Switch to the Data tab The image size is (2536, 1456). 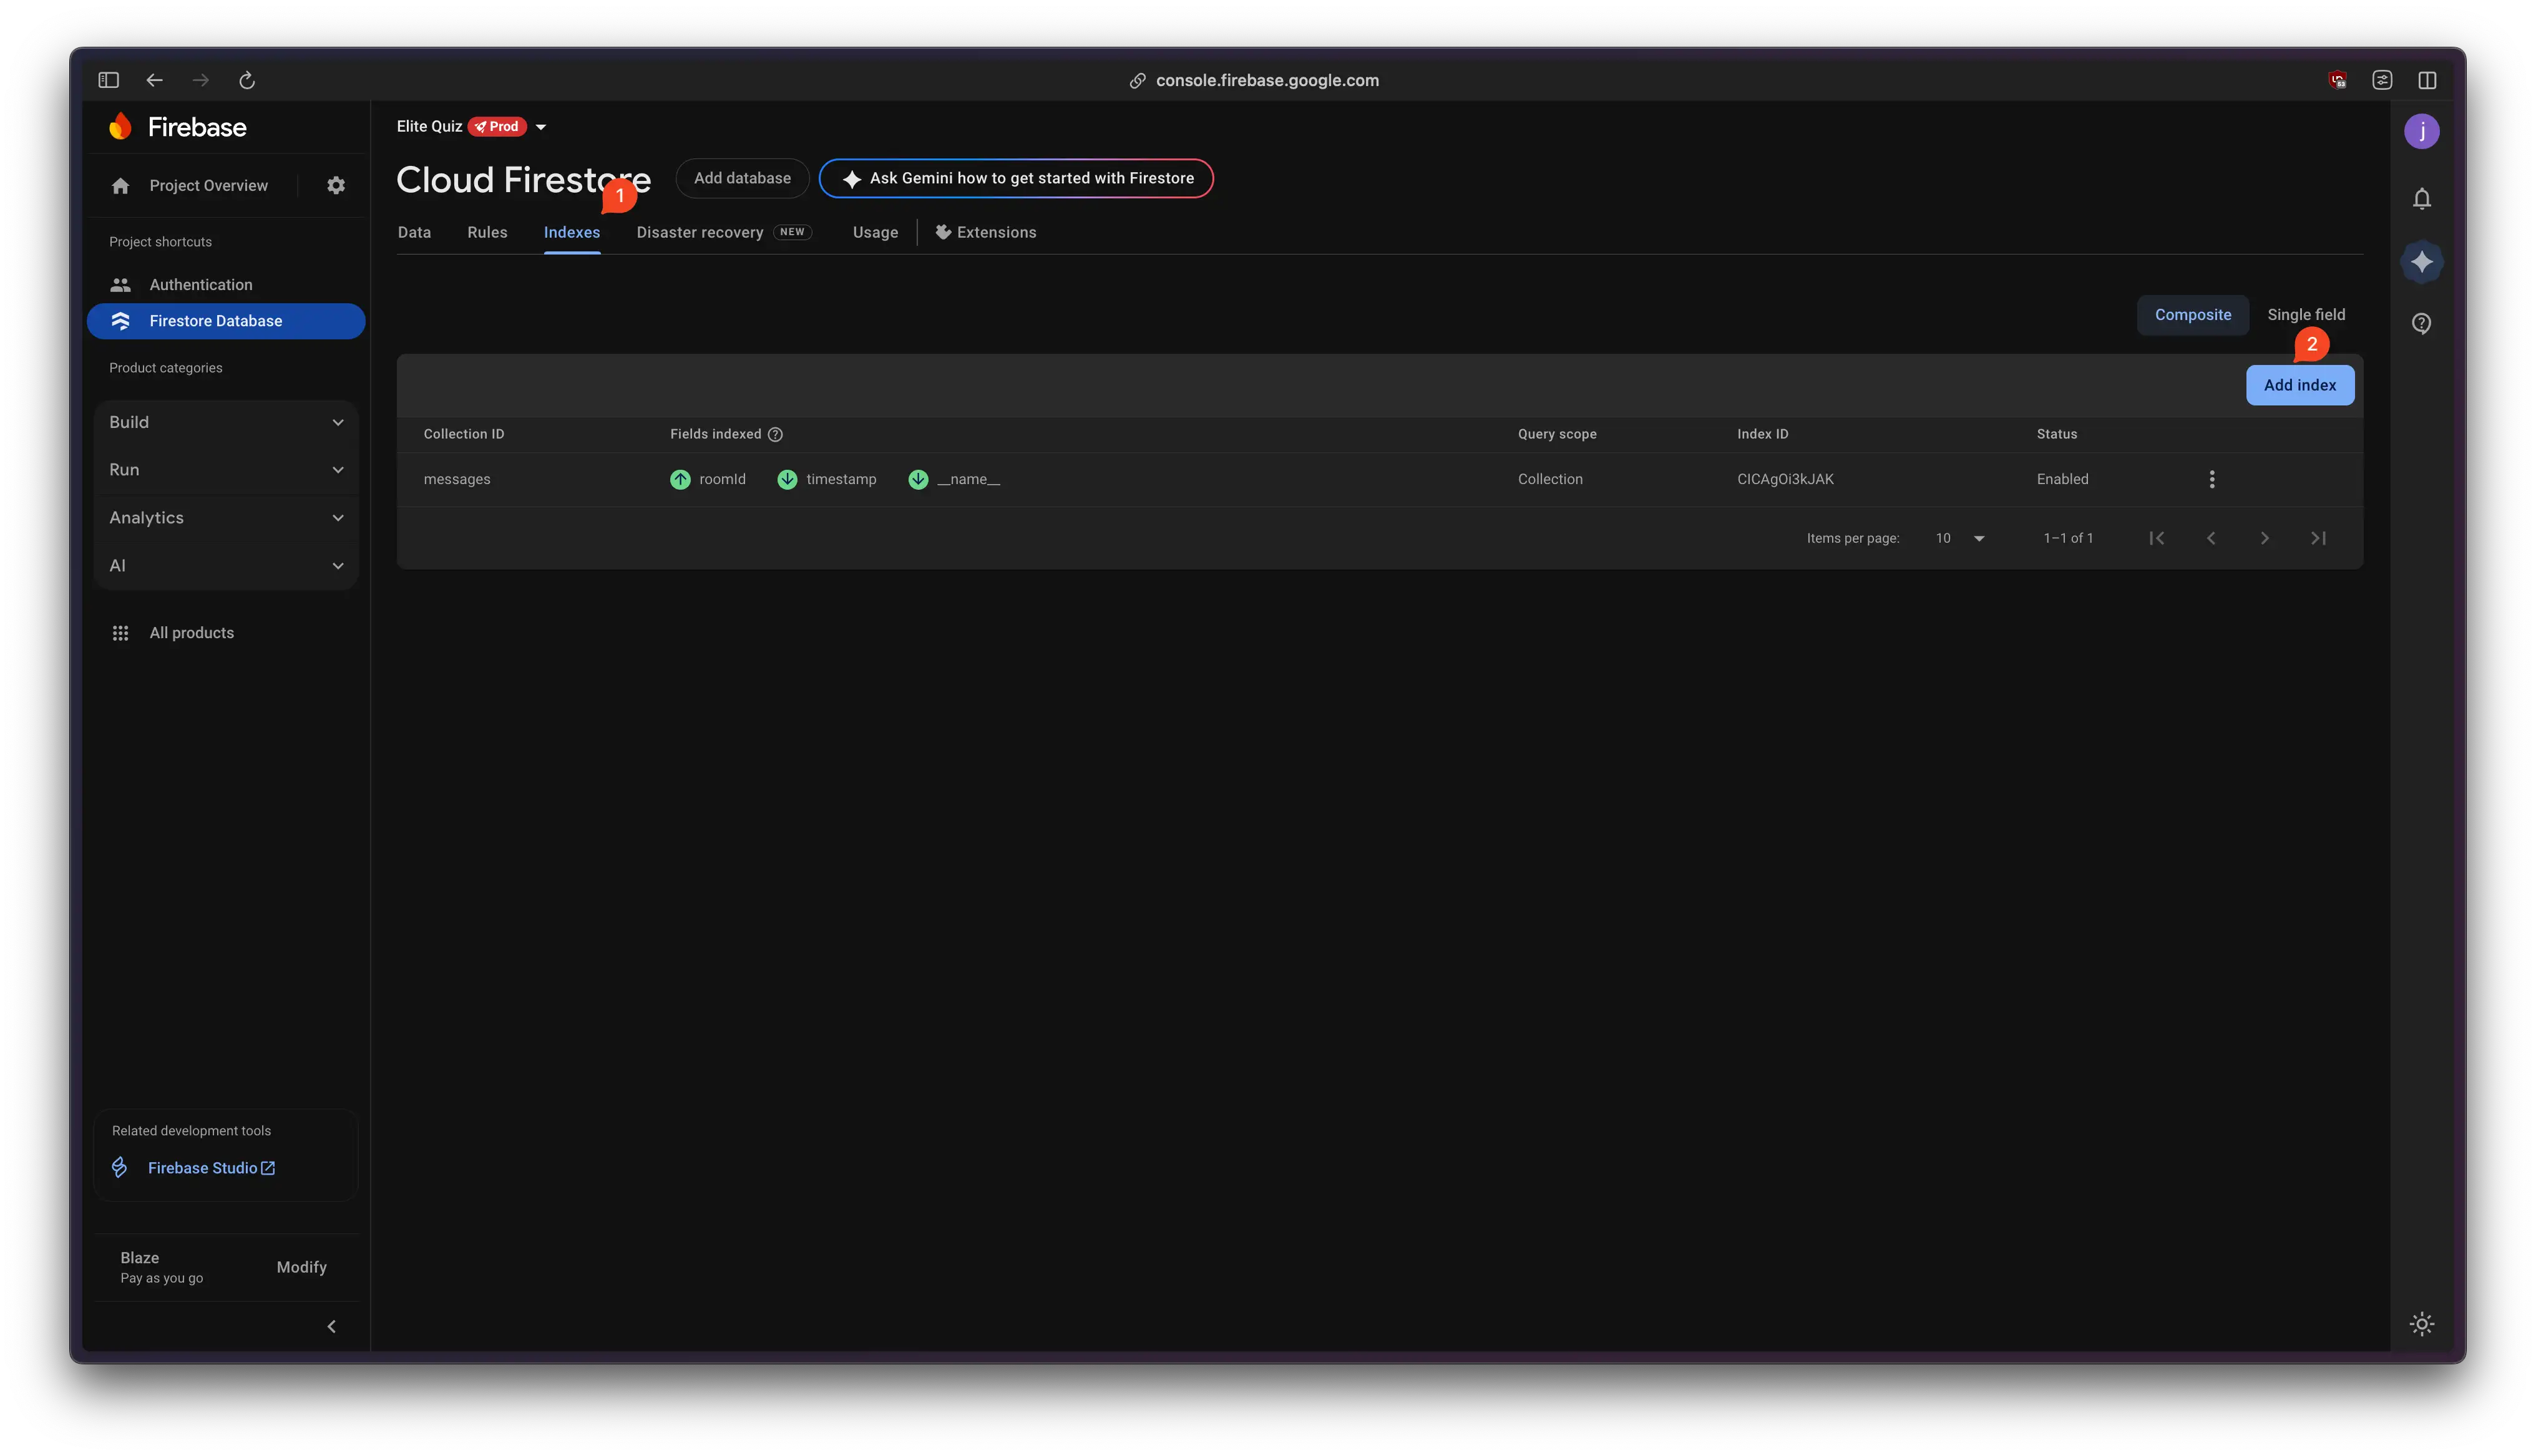pos(414,232)
